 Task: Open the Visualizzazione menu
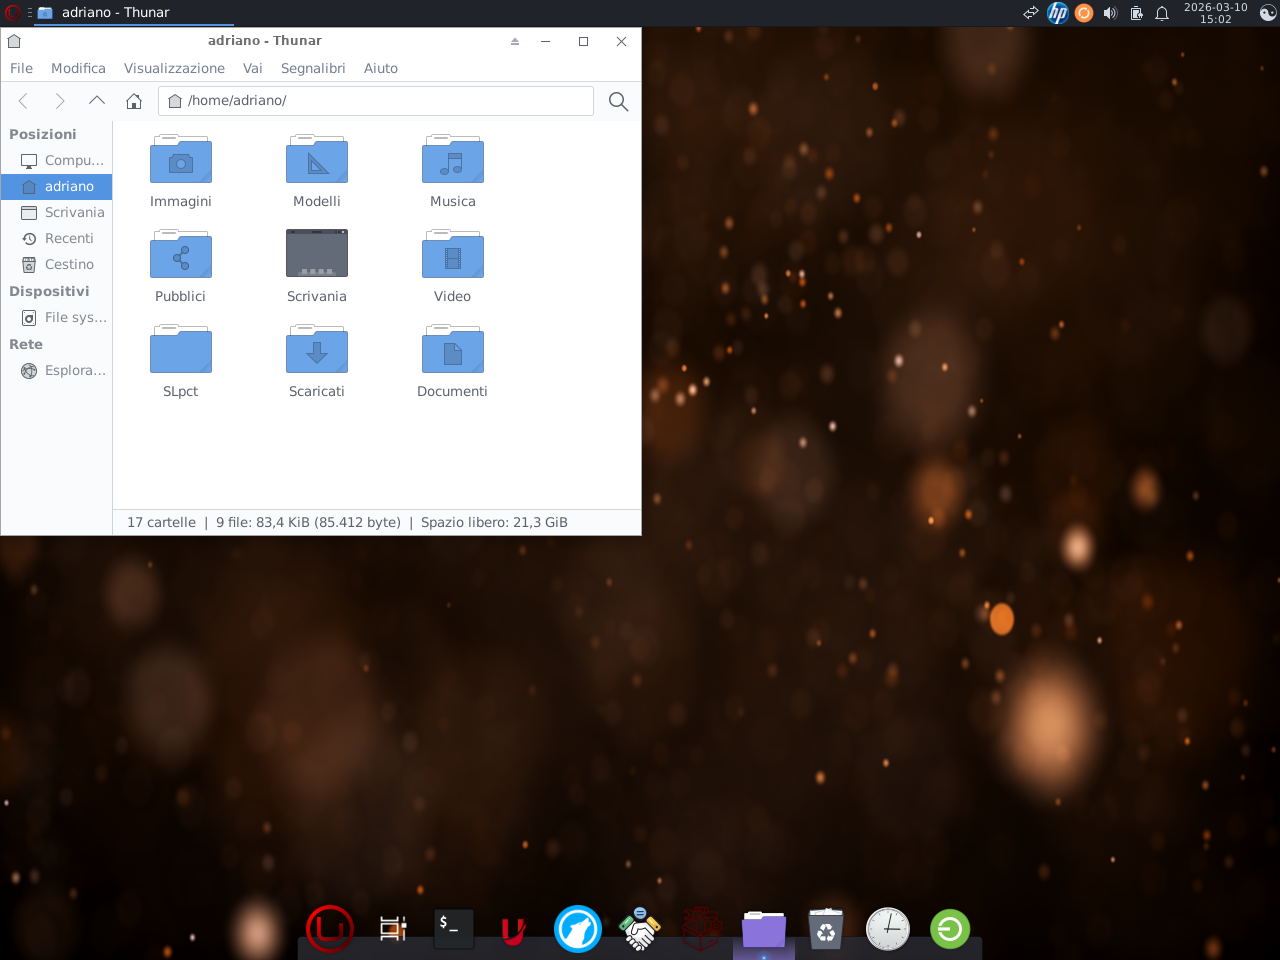[174, 68]
